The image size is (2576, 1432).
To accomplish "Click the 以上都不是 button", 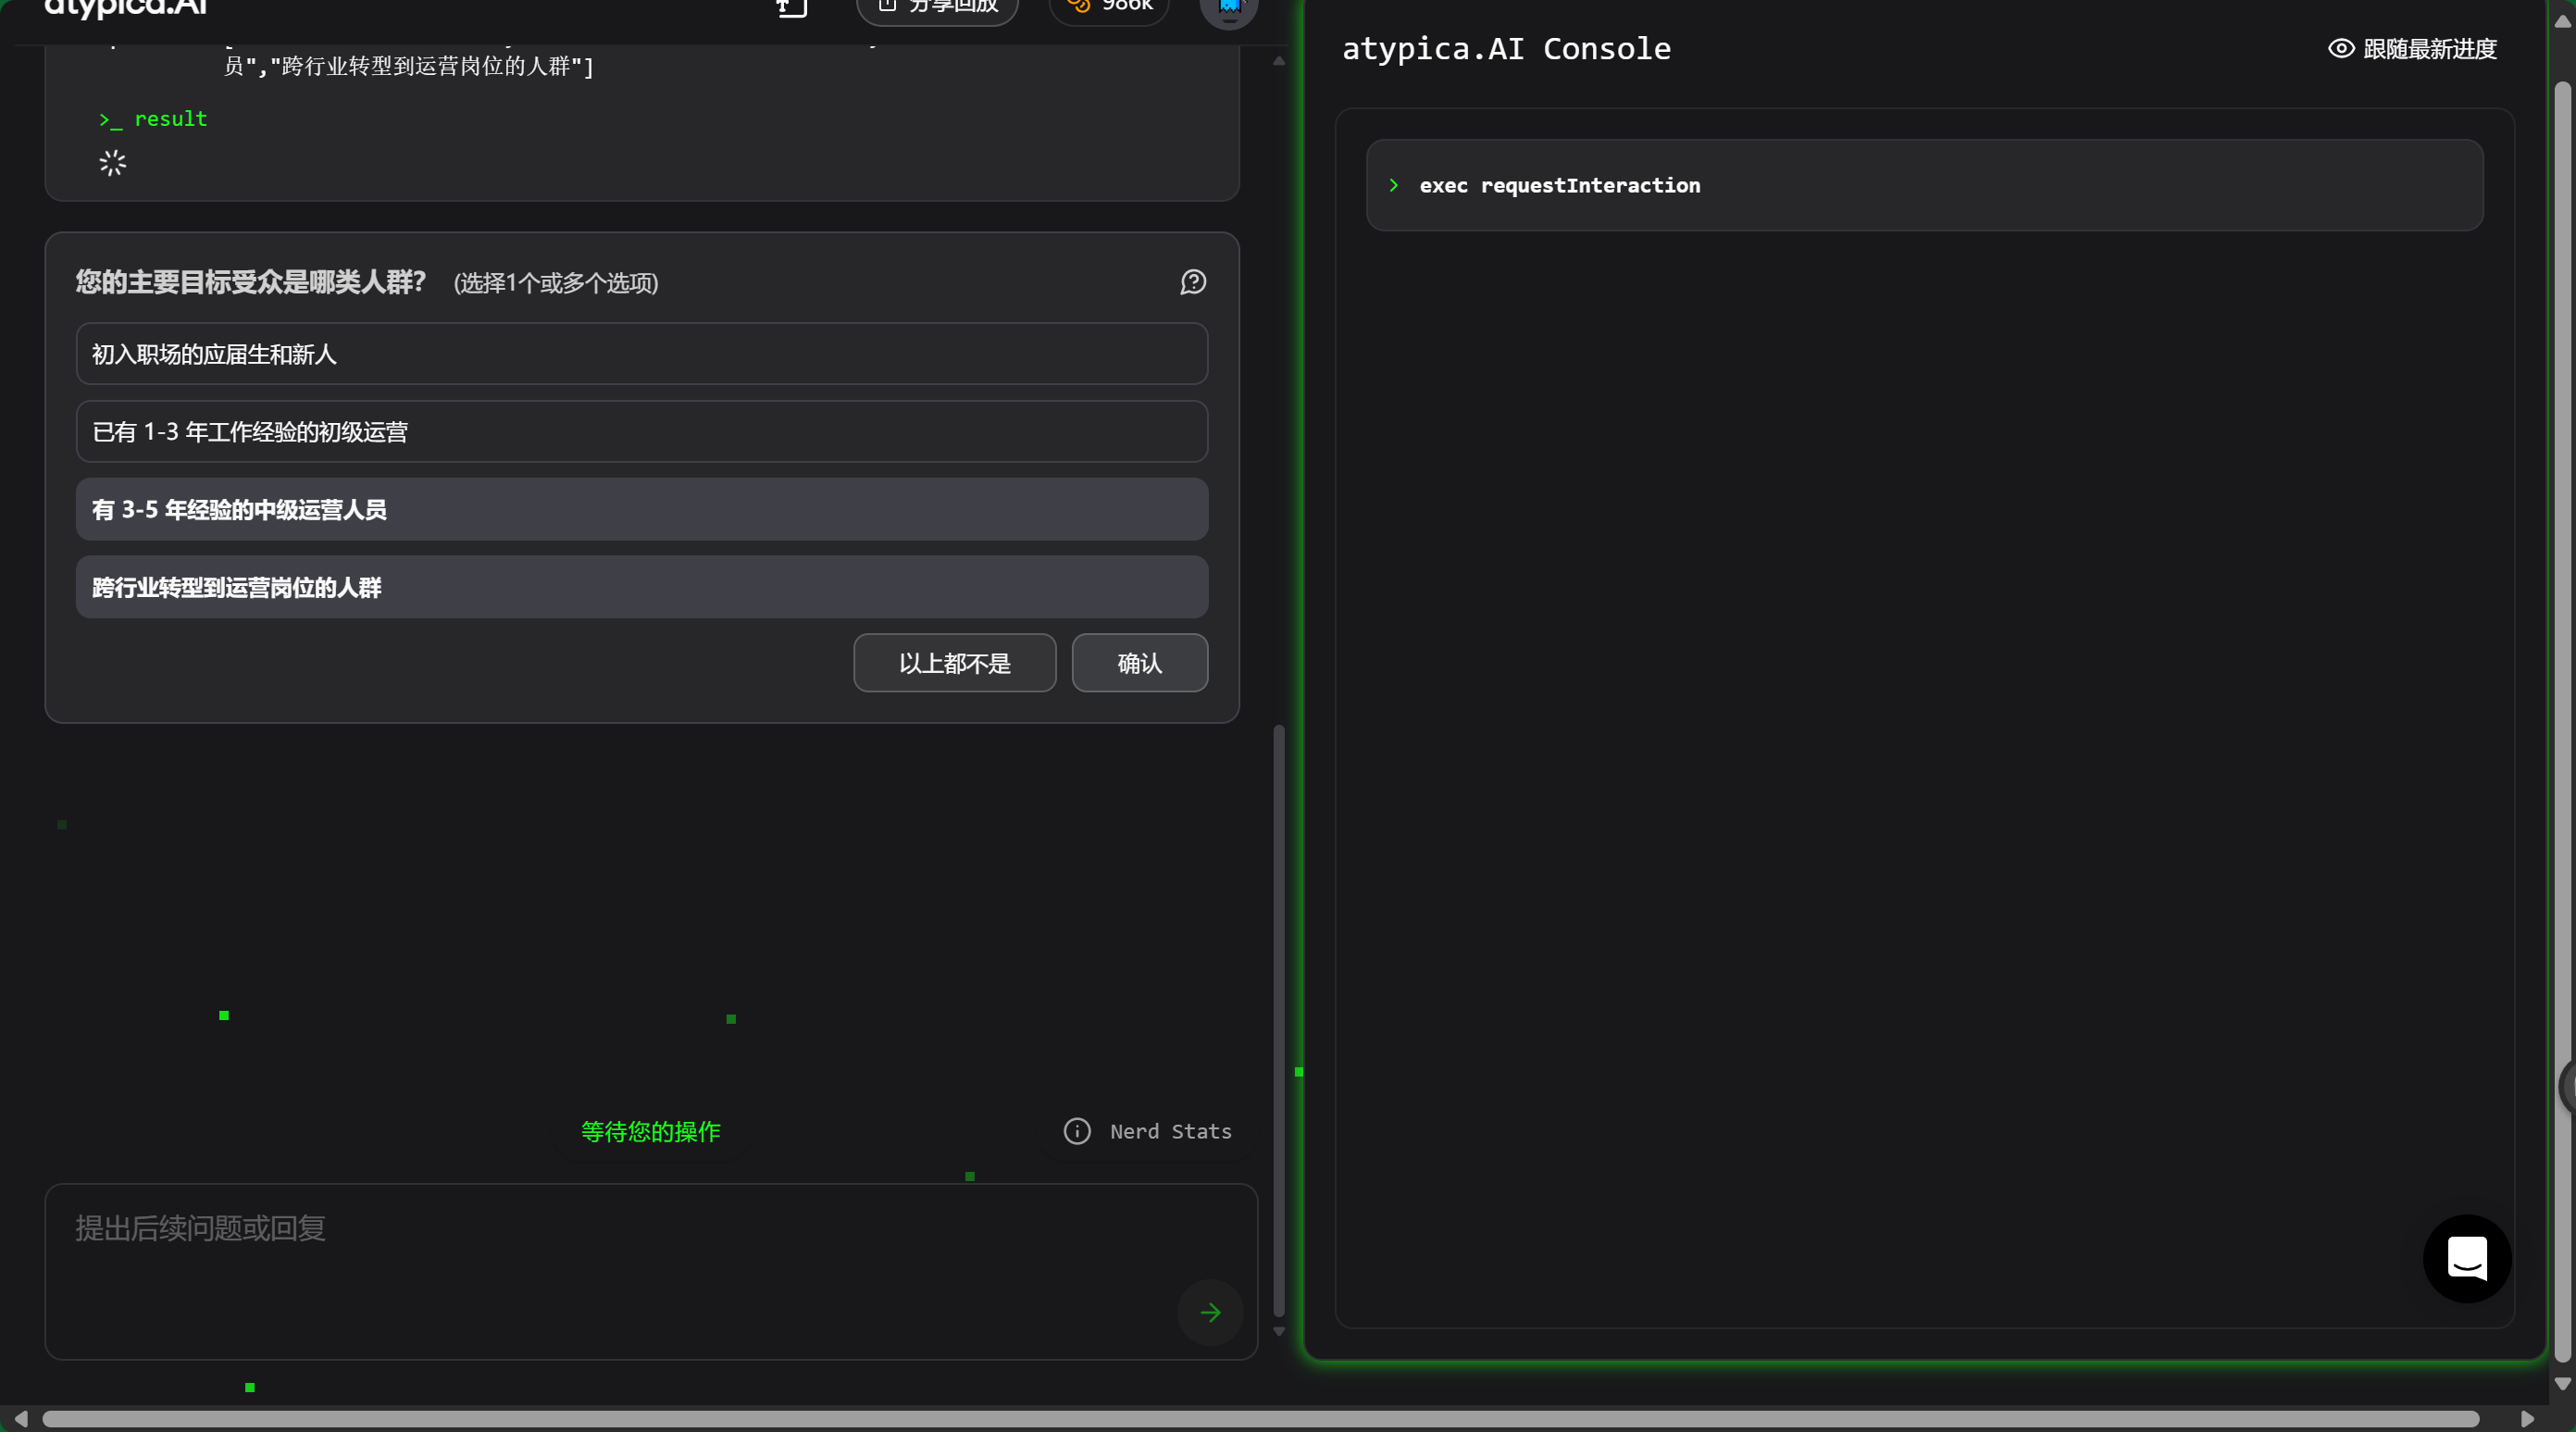I will pos(953,663).
